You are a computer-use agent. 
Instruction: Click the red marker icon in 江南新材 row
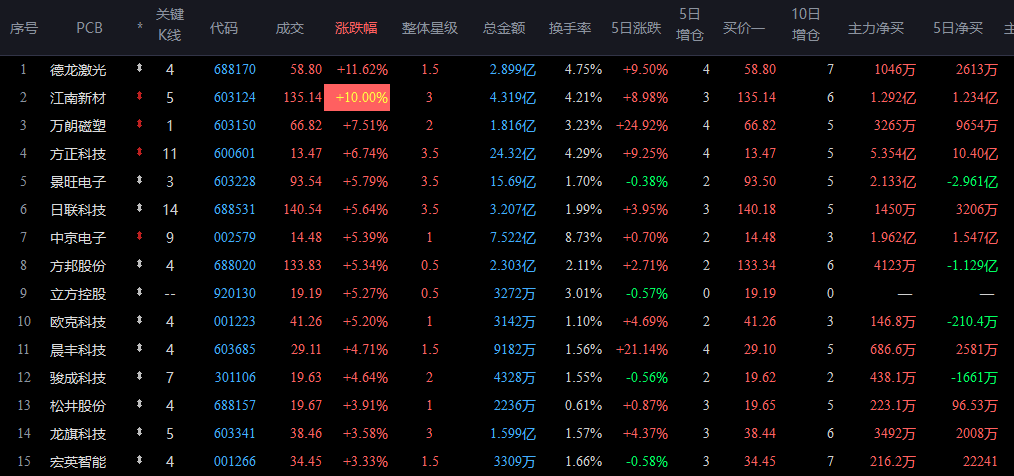(x=139, y=96)
